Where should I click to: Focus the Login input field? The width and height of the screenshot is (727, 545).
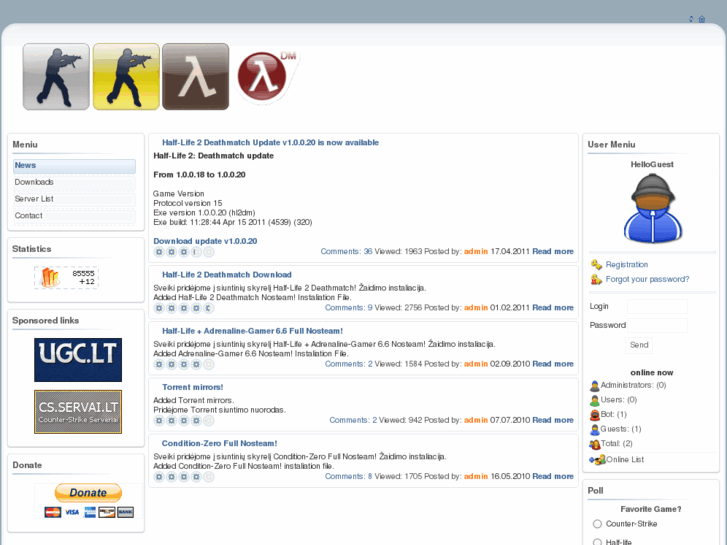[657, 307]
